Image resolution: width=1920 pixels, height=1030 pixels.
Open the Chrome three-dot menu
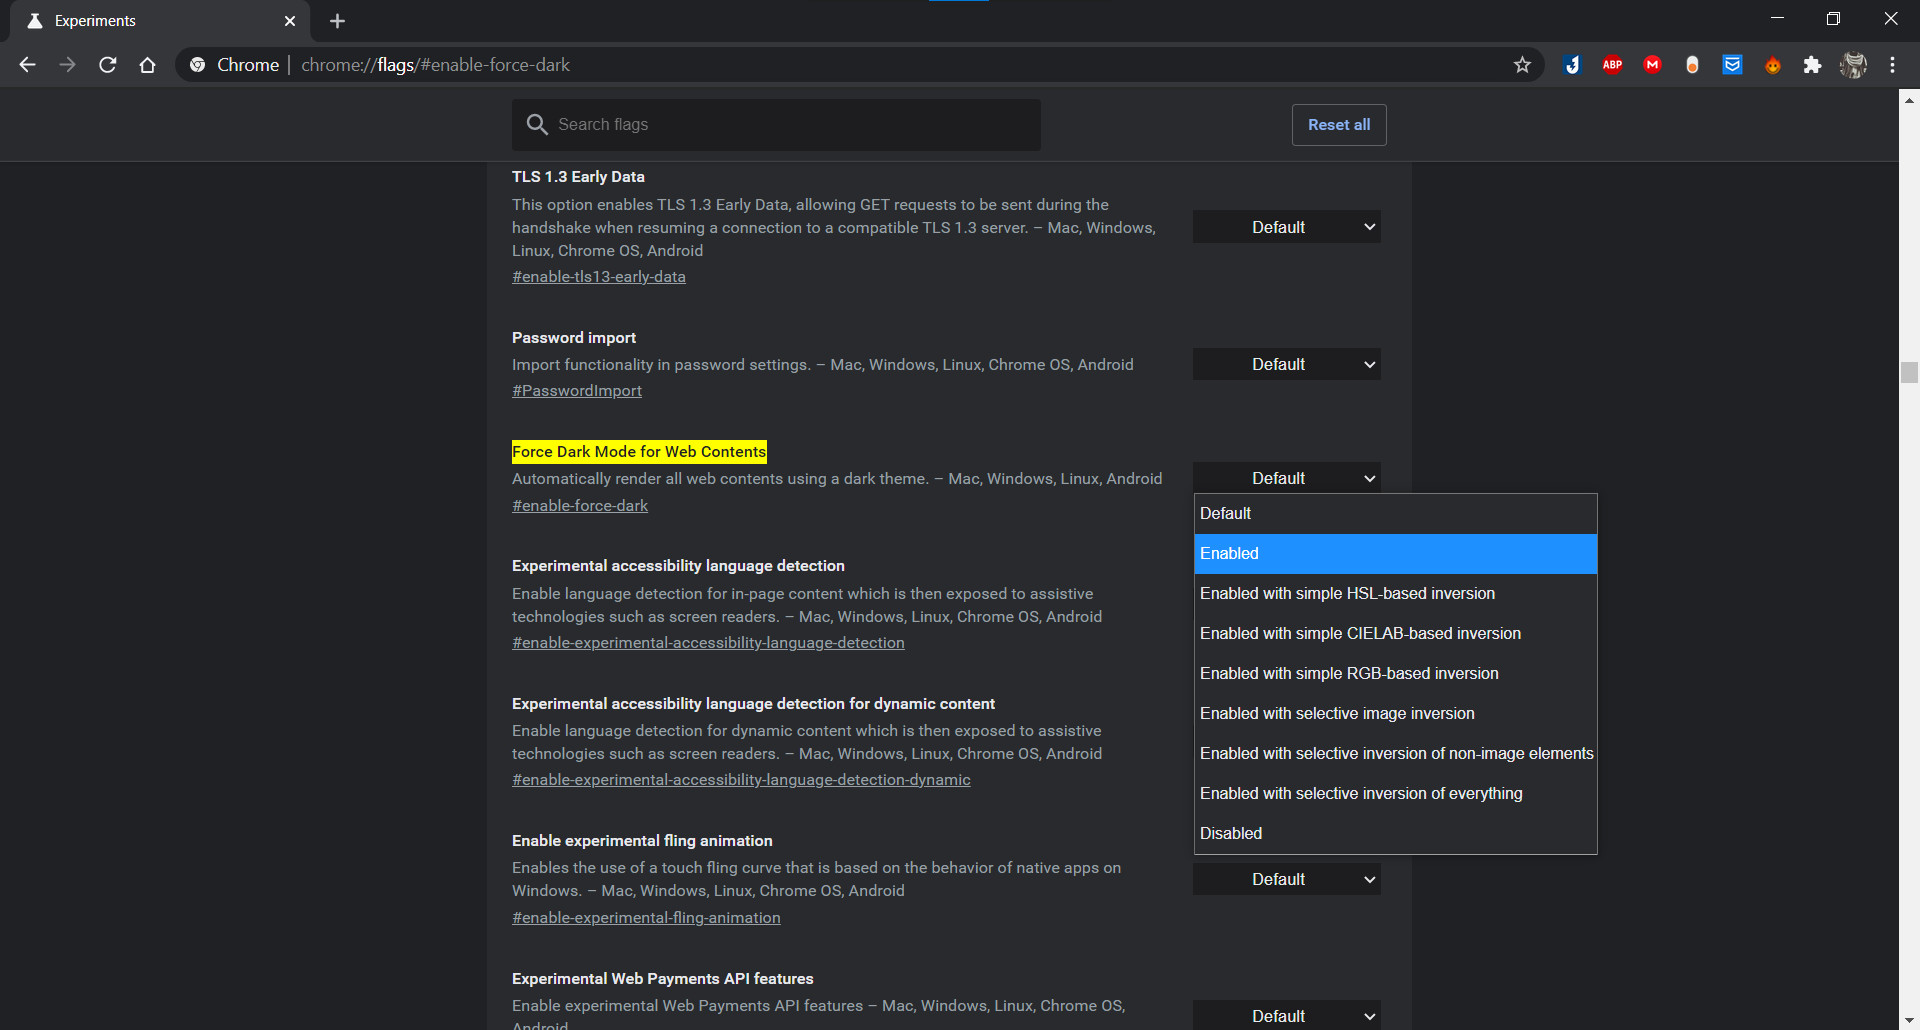1893,64
